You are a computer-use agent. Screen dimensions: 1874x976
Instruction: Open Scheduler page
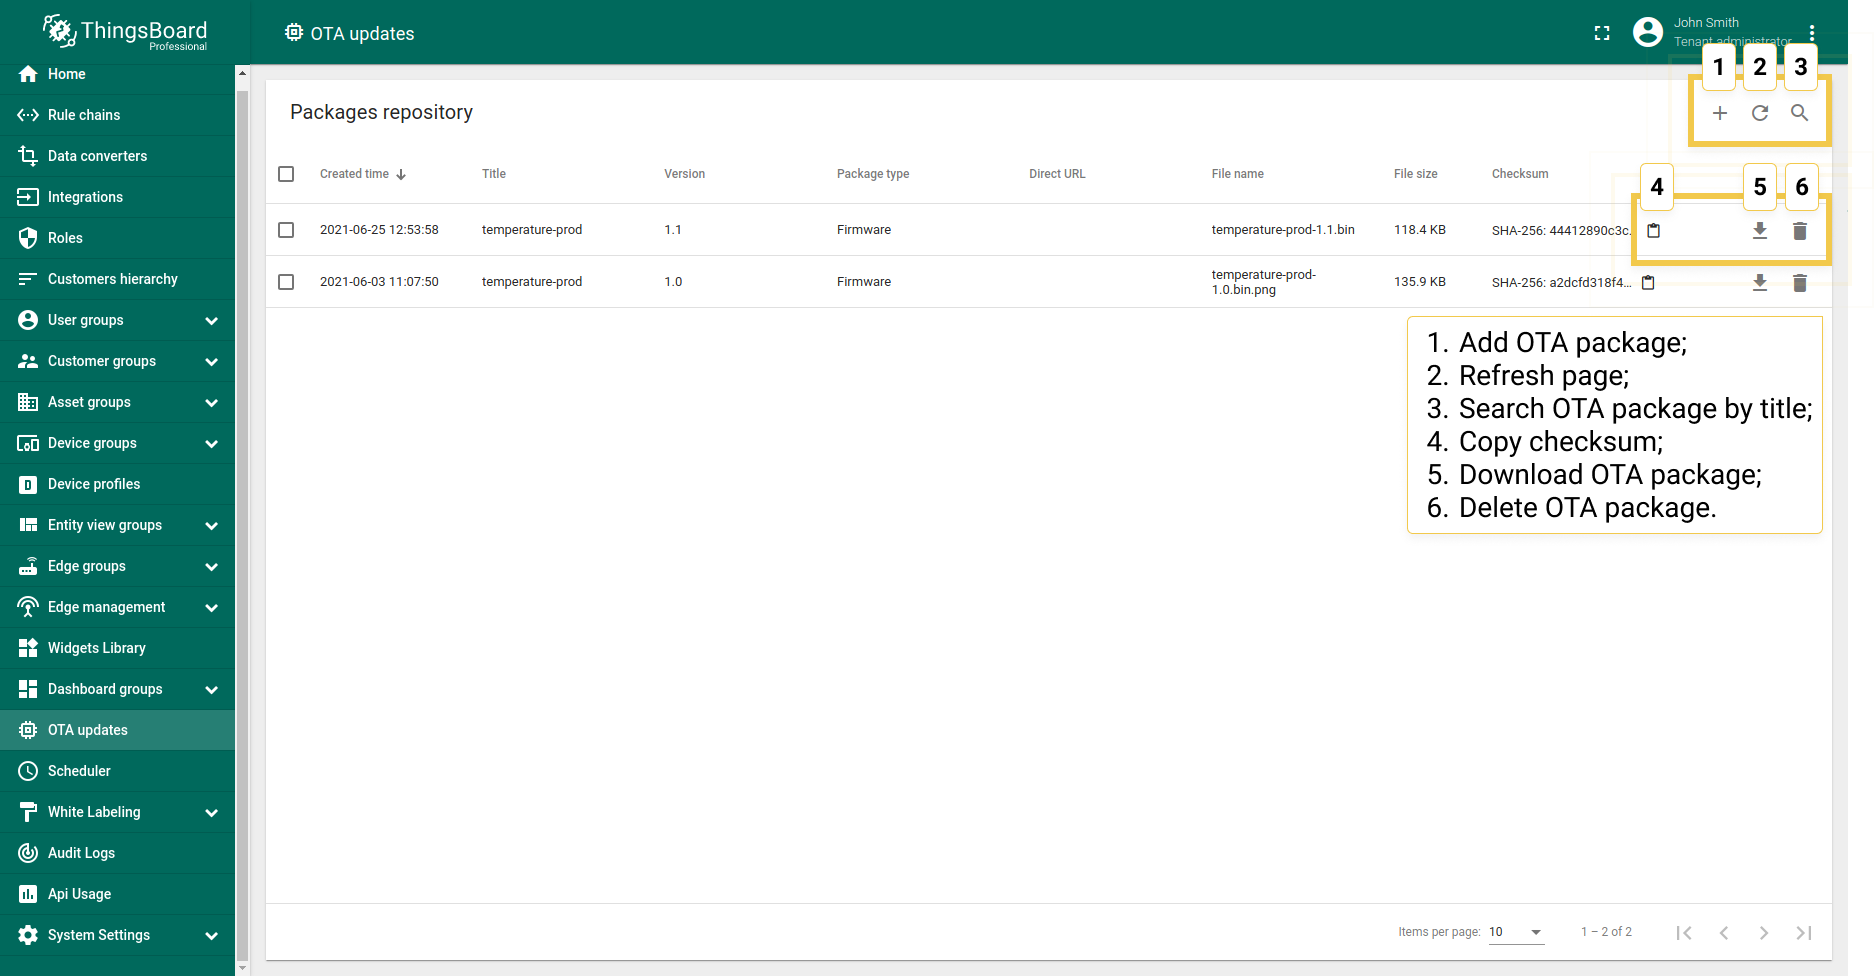click(x=117, y=771)
